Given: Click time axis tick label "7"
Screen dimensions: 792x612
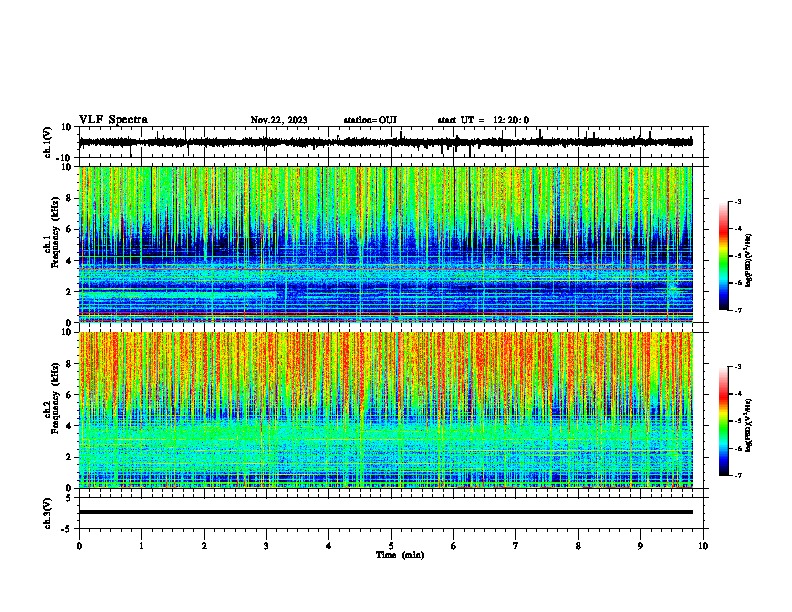Looking at the screenshot, I should click(516, 546).
